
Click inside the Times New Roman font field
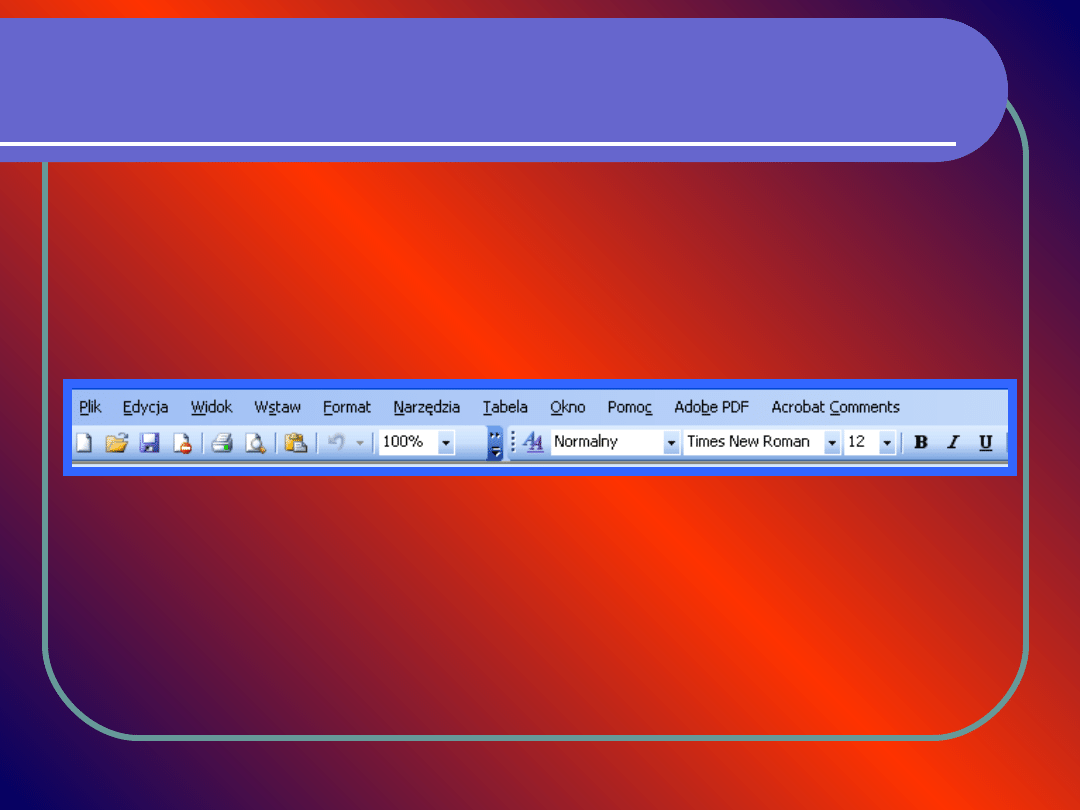point(754,442)
